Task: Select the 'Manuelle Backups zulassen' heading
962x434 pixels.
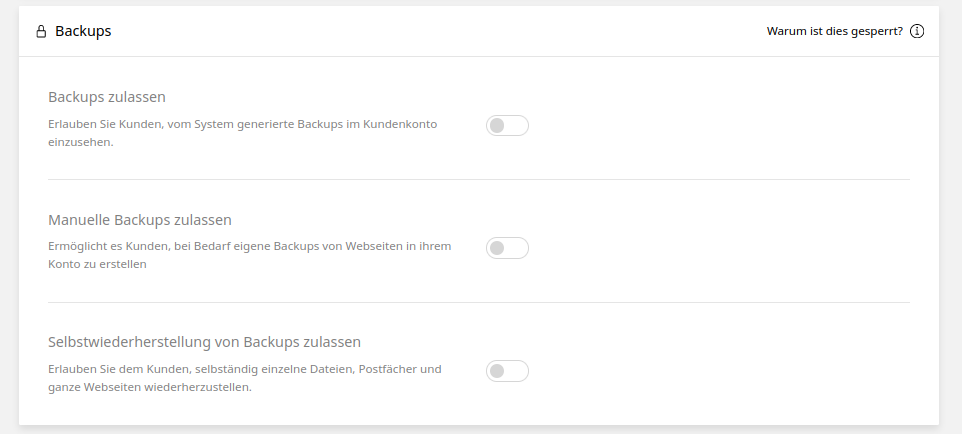Action: (140, 220)
